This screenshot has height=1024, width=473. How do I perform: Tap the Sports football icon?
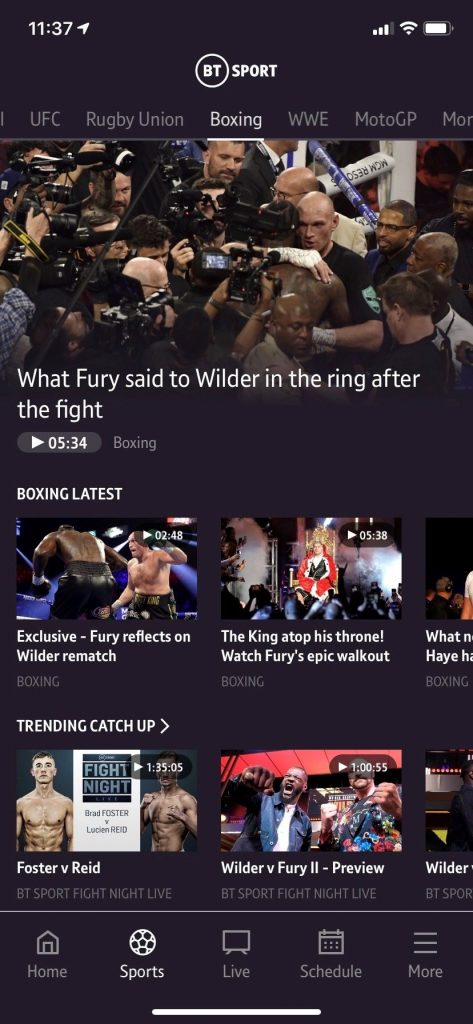pos(142,942)
